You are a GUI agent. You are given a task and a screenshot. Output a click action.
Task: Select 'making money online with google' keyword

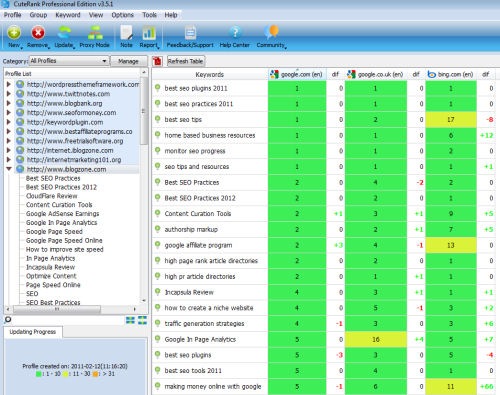[x=213, y=387]
